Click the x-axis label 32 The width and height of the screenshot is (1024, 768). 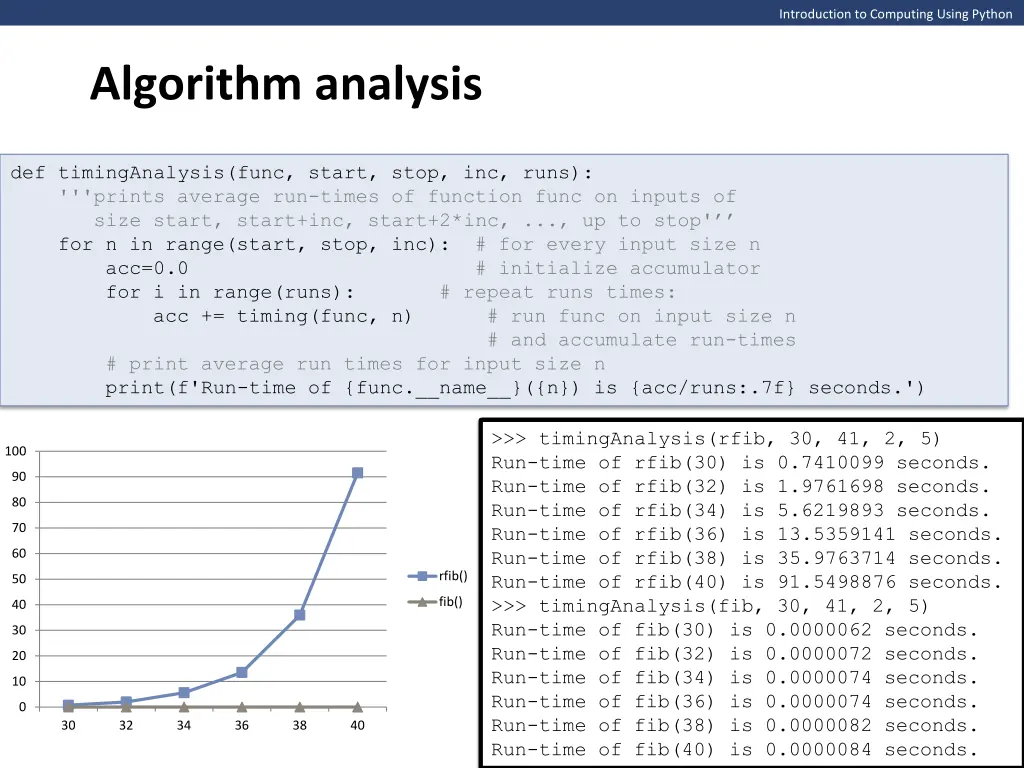click(125, 727)
